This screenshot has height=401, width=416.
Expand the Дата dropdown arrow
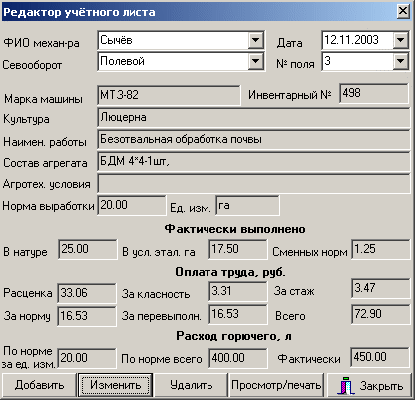(x=400, y=40)
